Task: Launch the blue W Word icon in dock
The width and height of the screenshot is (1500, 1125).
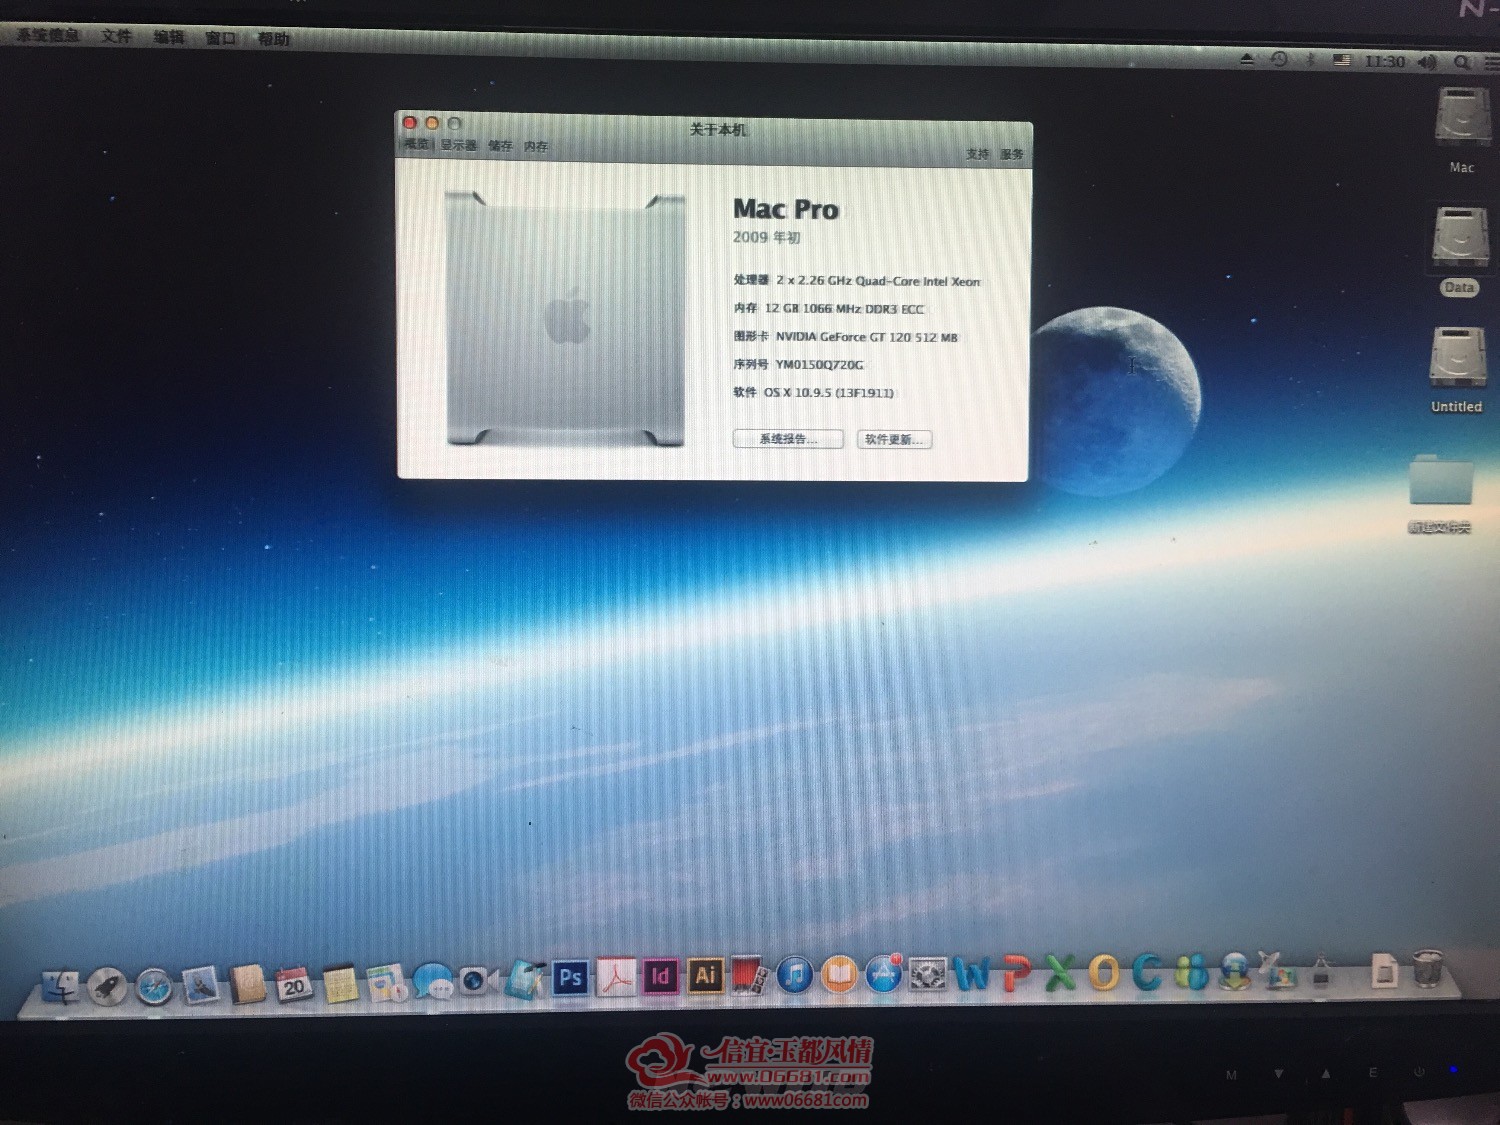Action: click(x=972, y=974)
